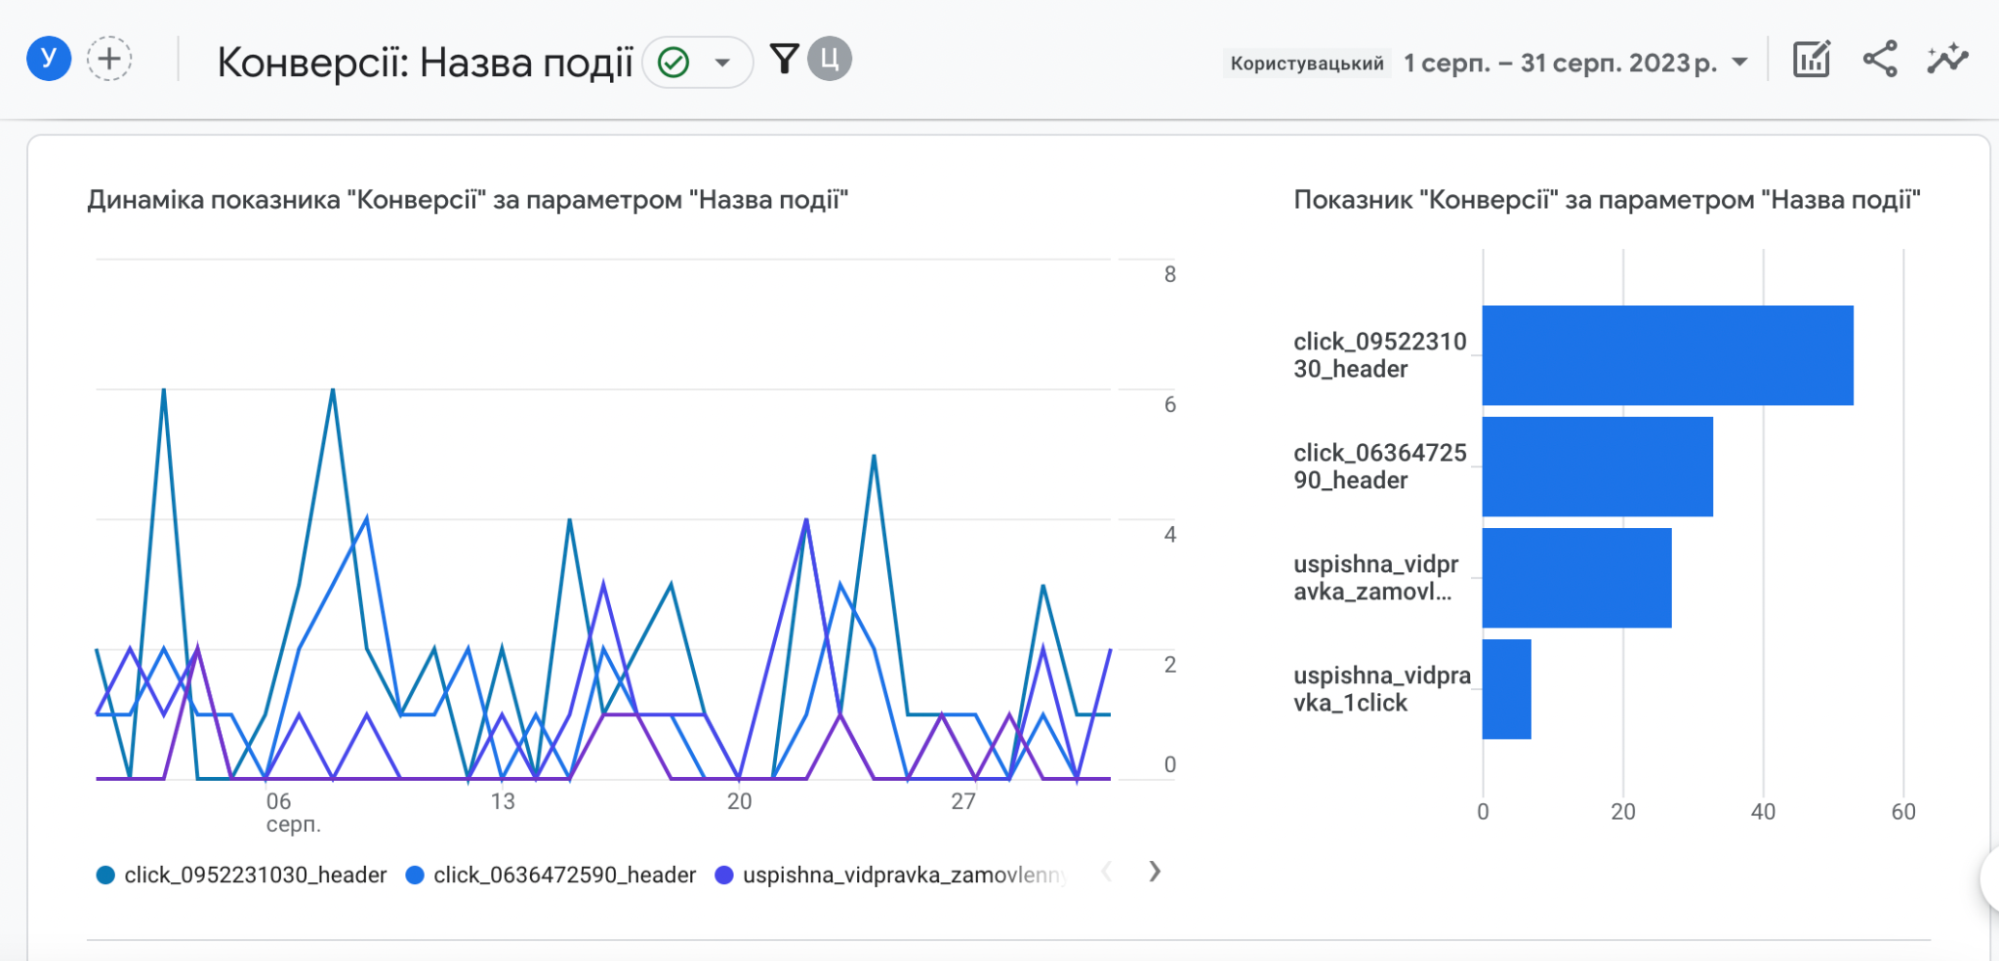
Task: Click the green checkmark report status icon
Action: pyautogui.click(x=674, y=63)
